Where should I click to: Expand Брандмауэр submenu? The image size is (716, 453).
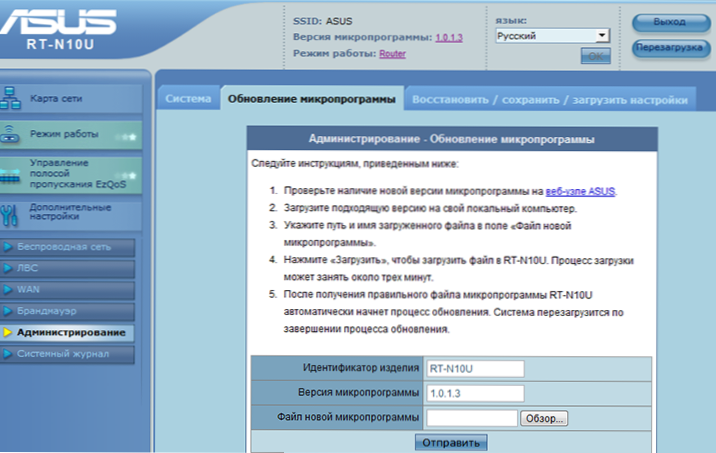[x=67, y=311]
